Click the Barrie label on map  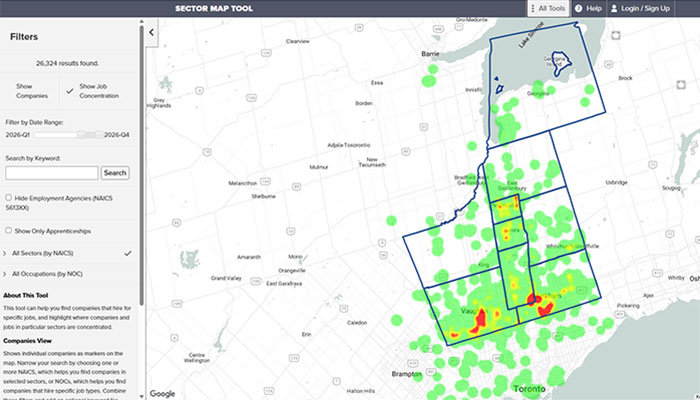[430, 54]
